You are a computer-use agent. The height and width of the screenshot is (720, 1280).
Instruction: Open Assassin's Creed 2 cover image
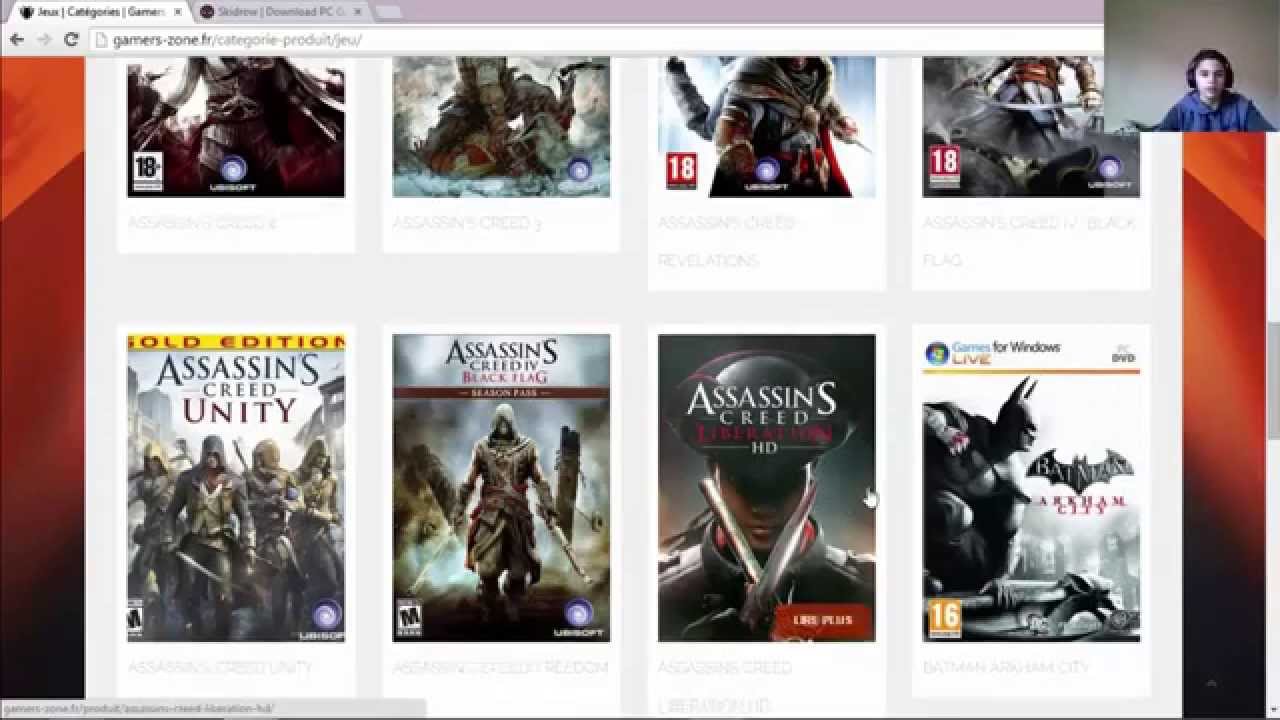pos(236,127)
